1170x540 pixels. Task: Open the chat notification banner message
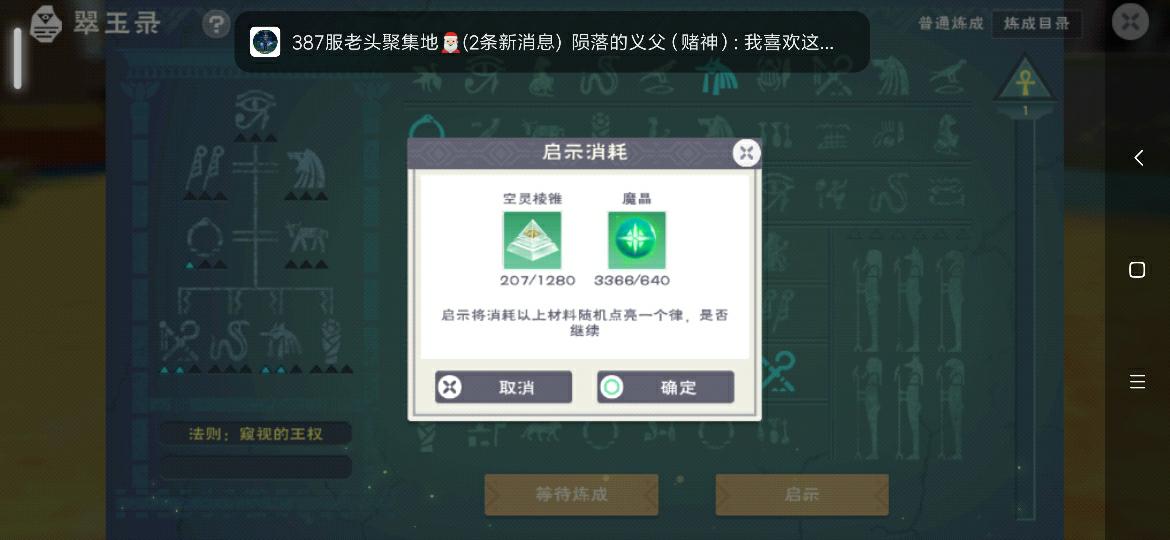[552, 42]
